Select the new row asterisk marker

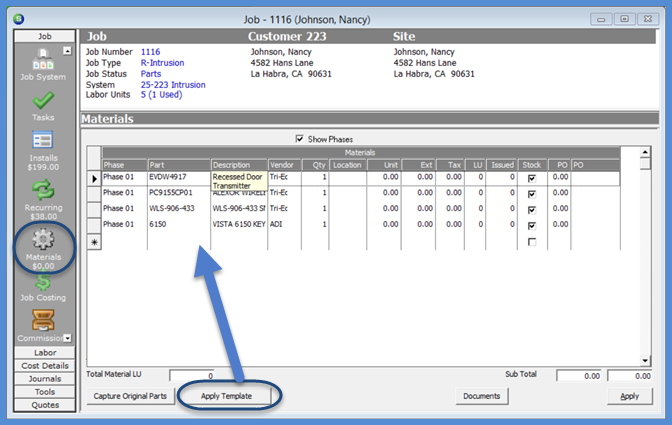(94, 242)
